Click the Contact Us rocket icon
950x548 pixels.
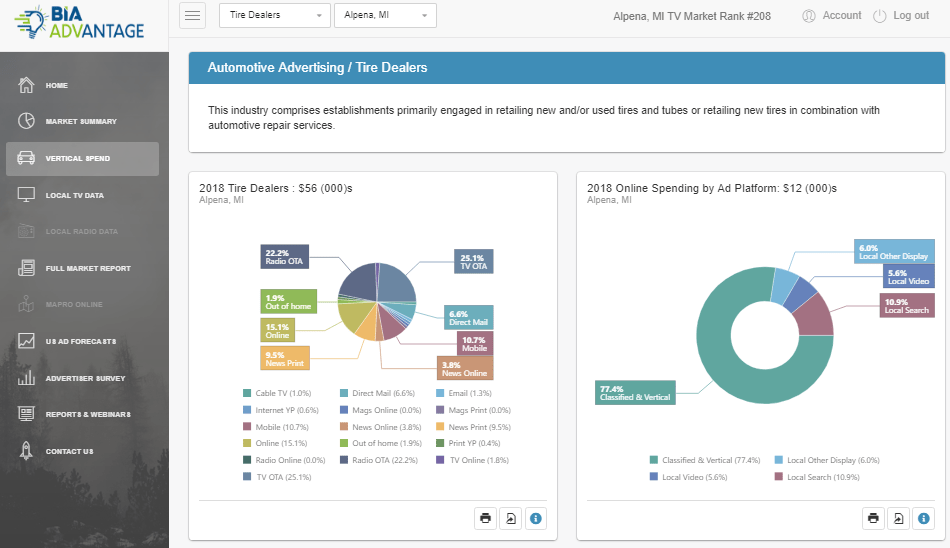26,450
